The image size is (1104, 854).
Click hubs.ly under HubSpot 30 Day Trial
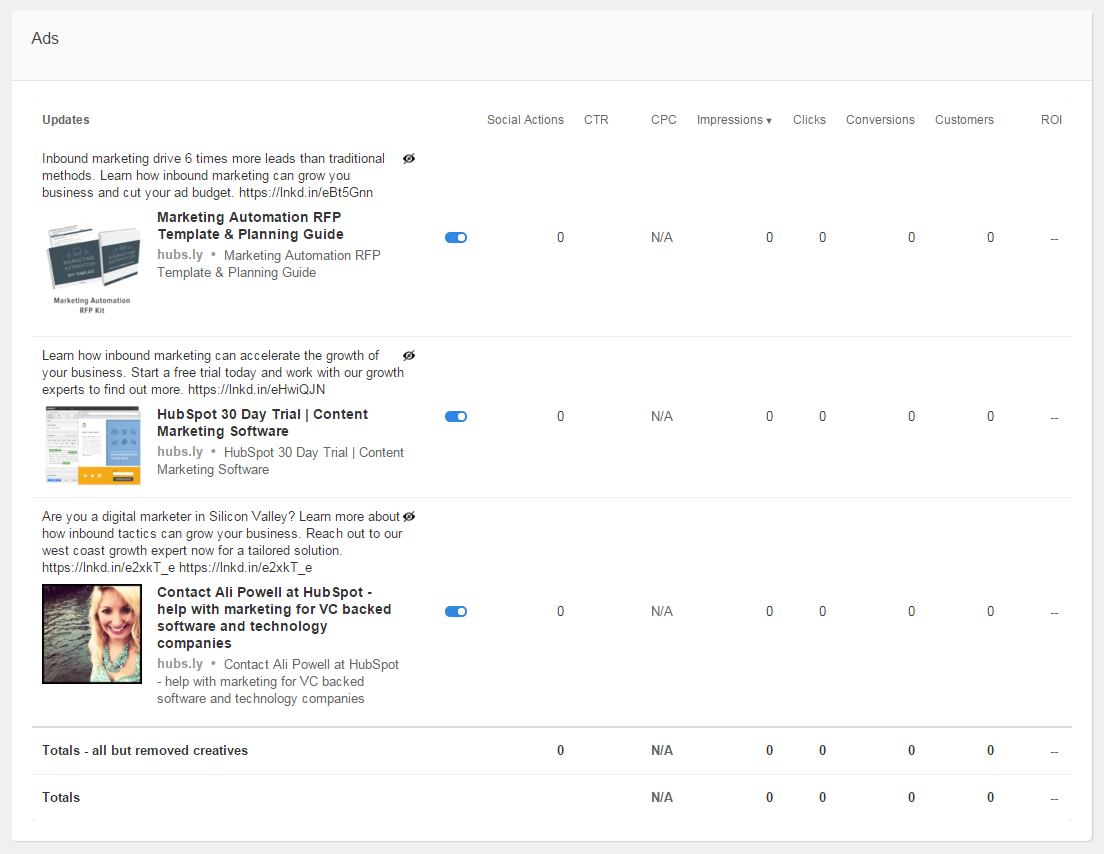pos(180,452)
